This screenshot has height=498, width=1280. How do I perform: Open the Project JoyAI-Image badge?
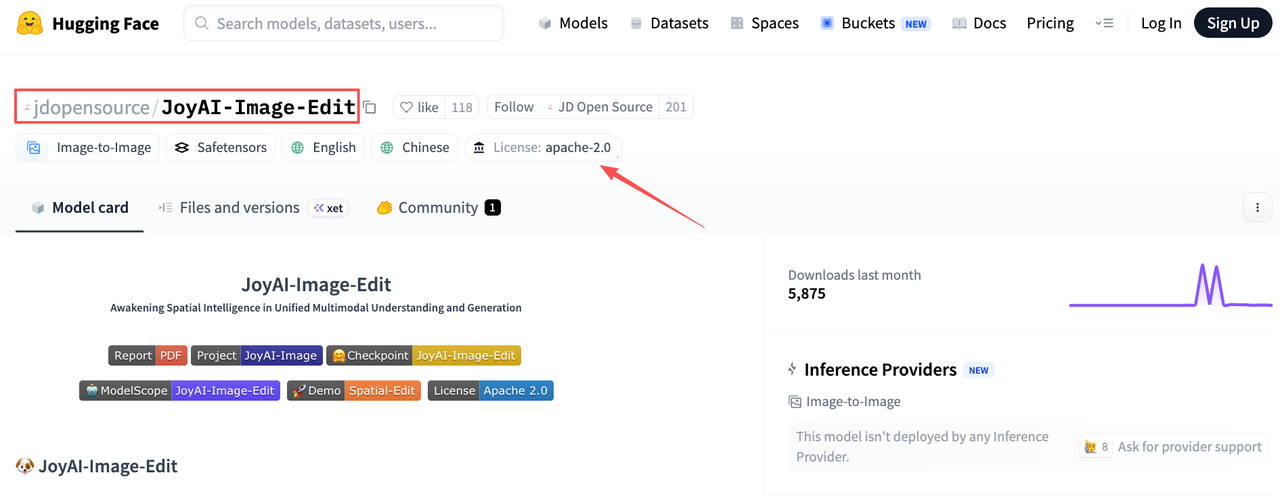tap(257, 355)
